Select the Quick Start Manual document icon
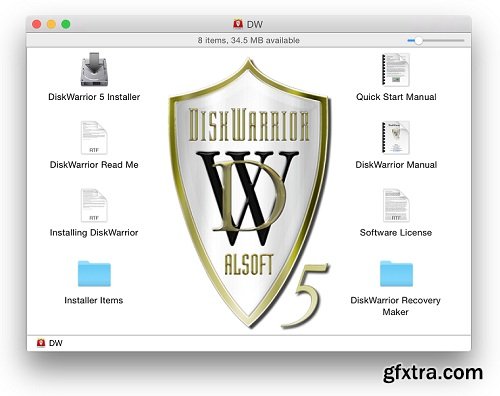This screenshot has width=500, height=396. pos(396,70)
